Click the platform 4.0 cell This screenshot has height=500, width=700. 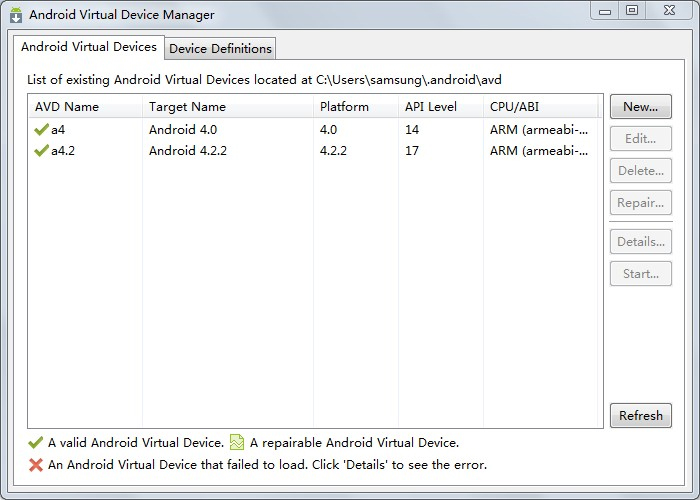(328, 130)
